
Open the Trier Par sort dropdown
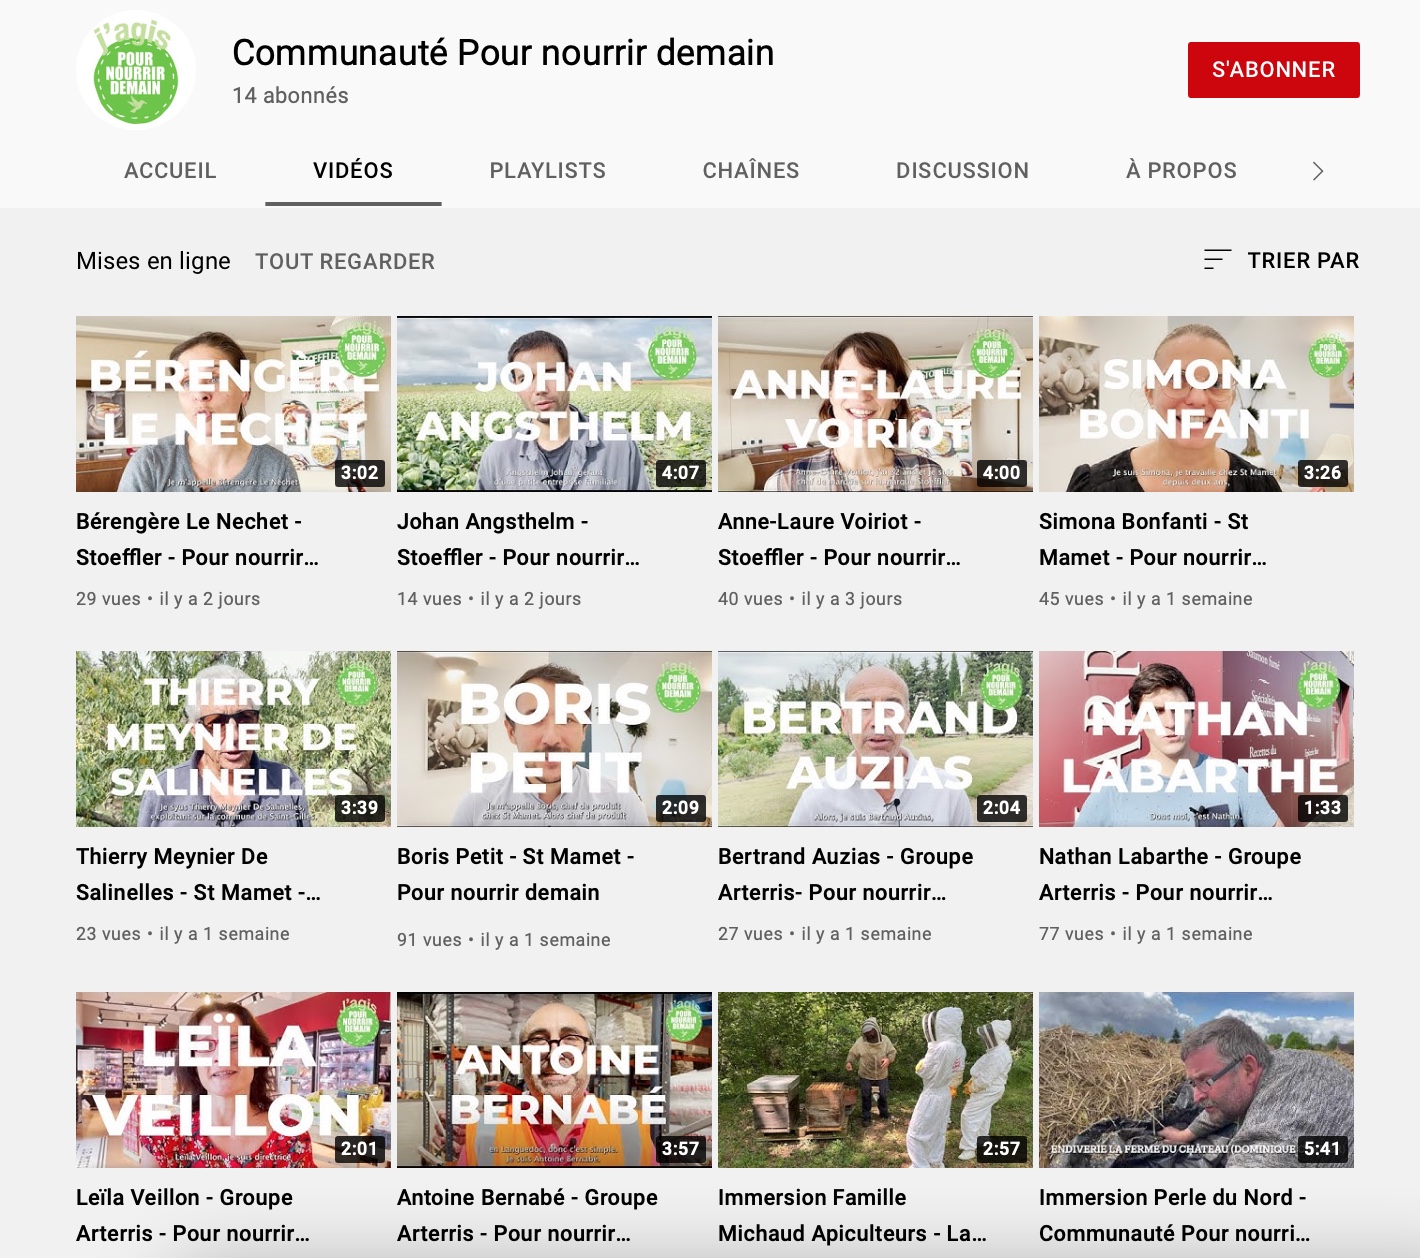tap(1302, 260)
